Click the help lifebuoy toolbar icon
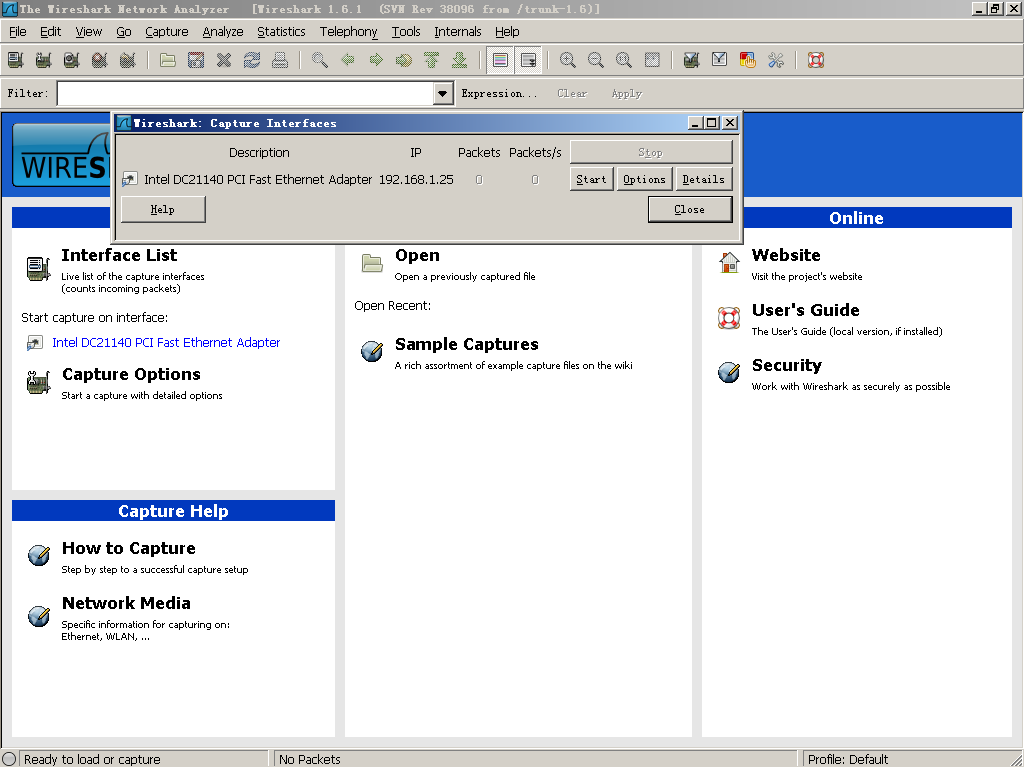The image size is (1024, 768). point(816,60)
